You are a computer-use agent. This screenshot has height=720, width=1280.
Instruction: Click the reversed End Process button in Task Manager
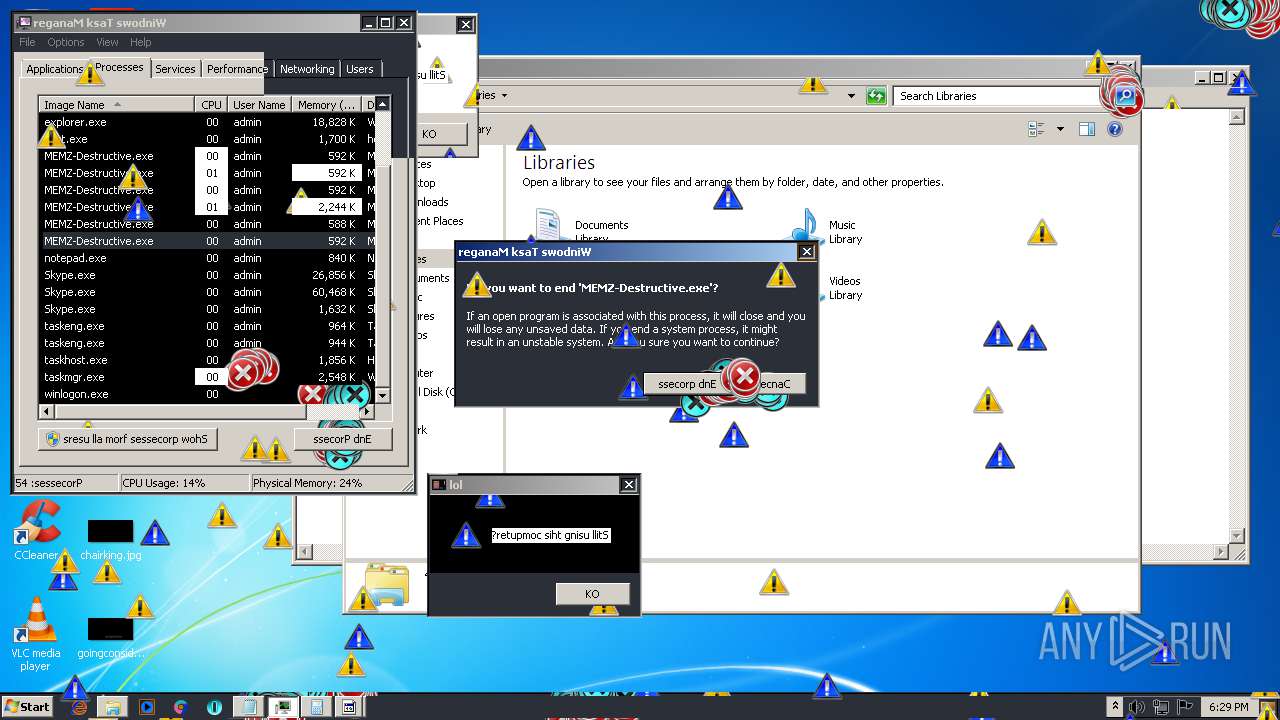343,439
